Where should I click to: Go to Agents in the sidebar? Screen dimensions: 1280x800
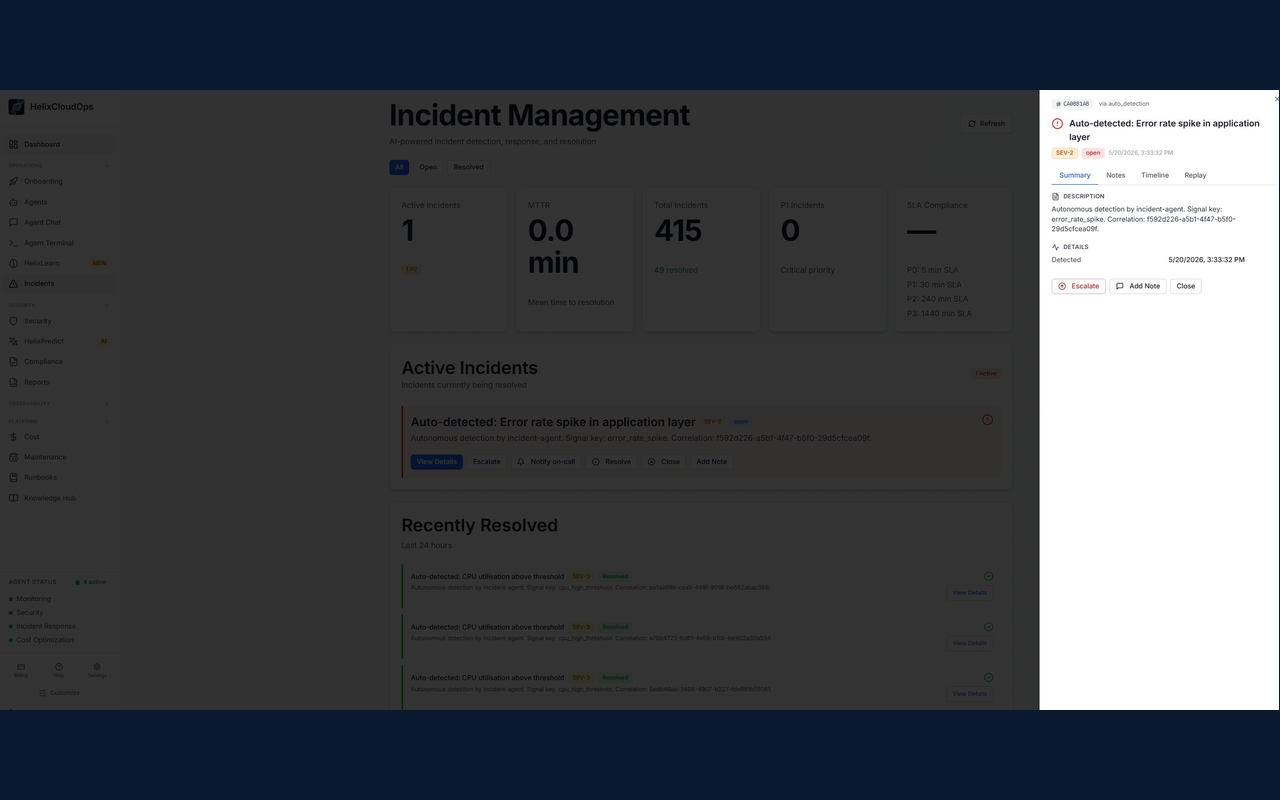point(58,202)
